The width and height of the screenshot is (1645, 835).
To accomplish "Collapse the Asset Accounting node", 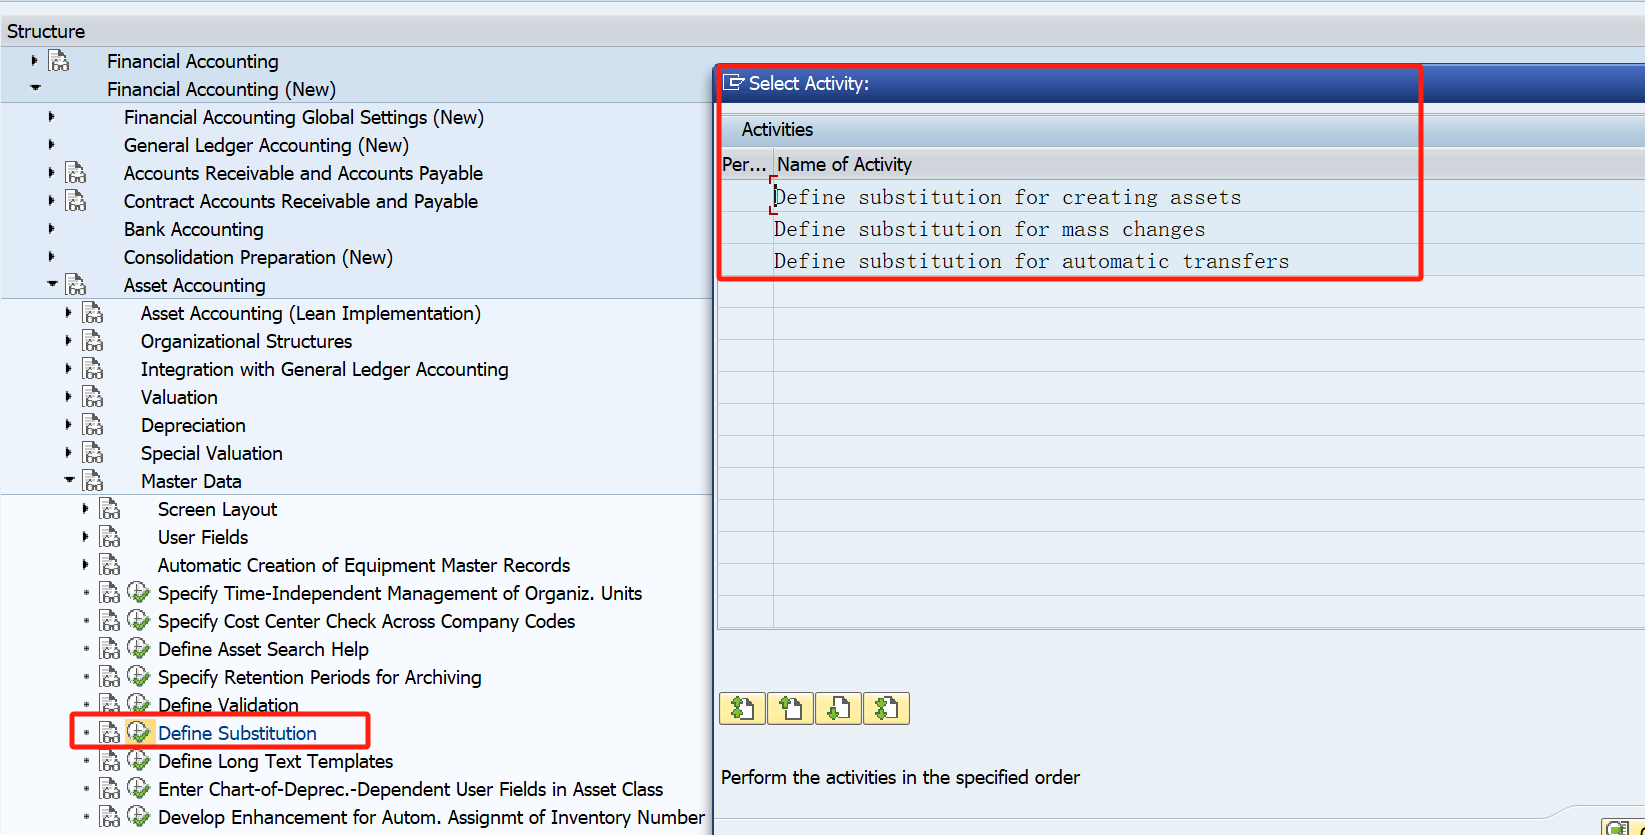I will click(52, 284).
